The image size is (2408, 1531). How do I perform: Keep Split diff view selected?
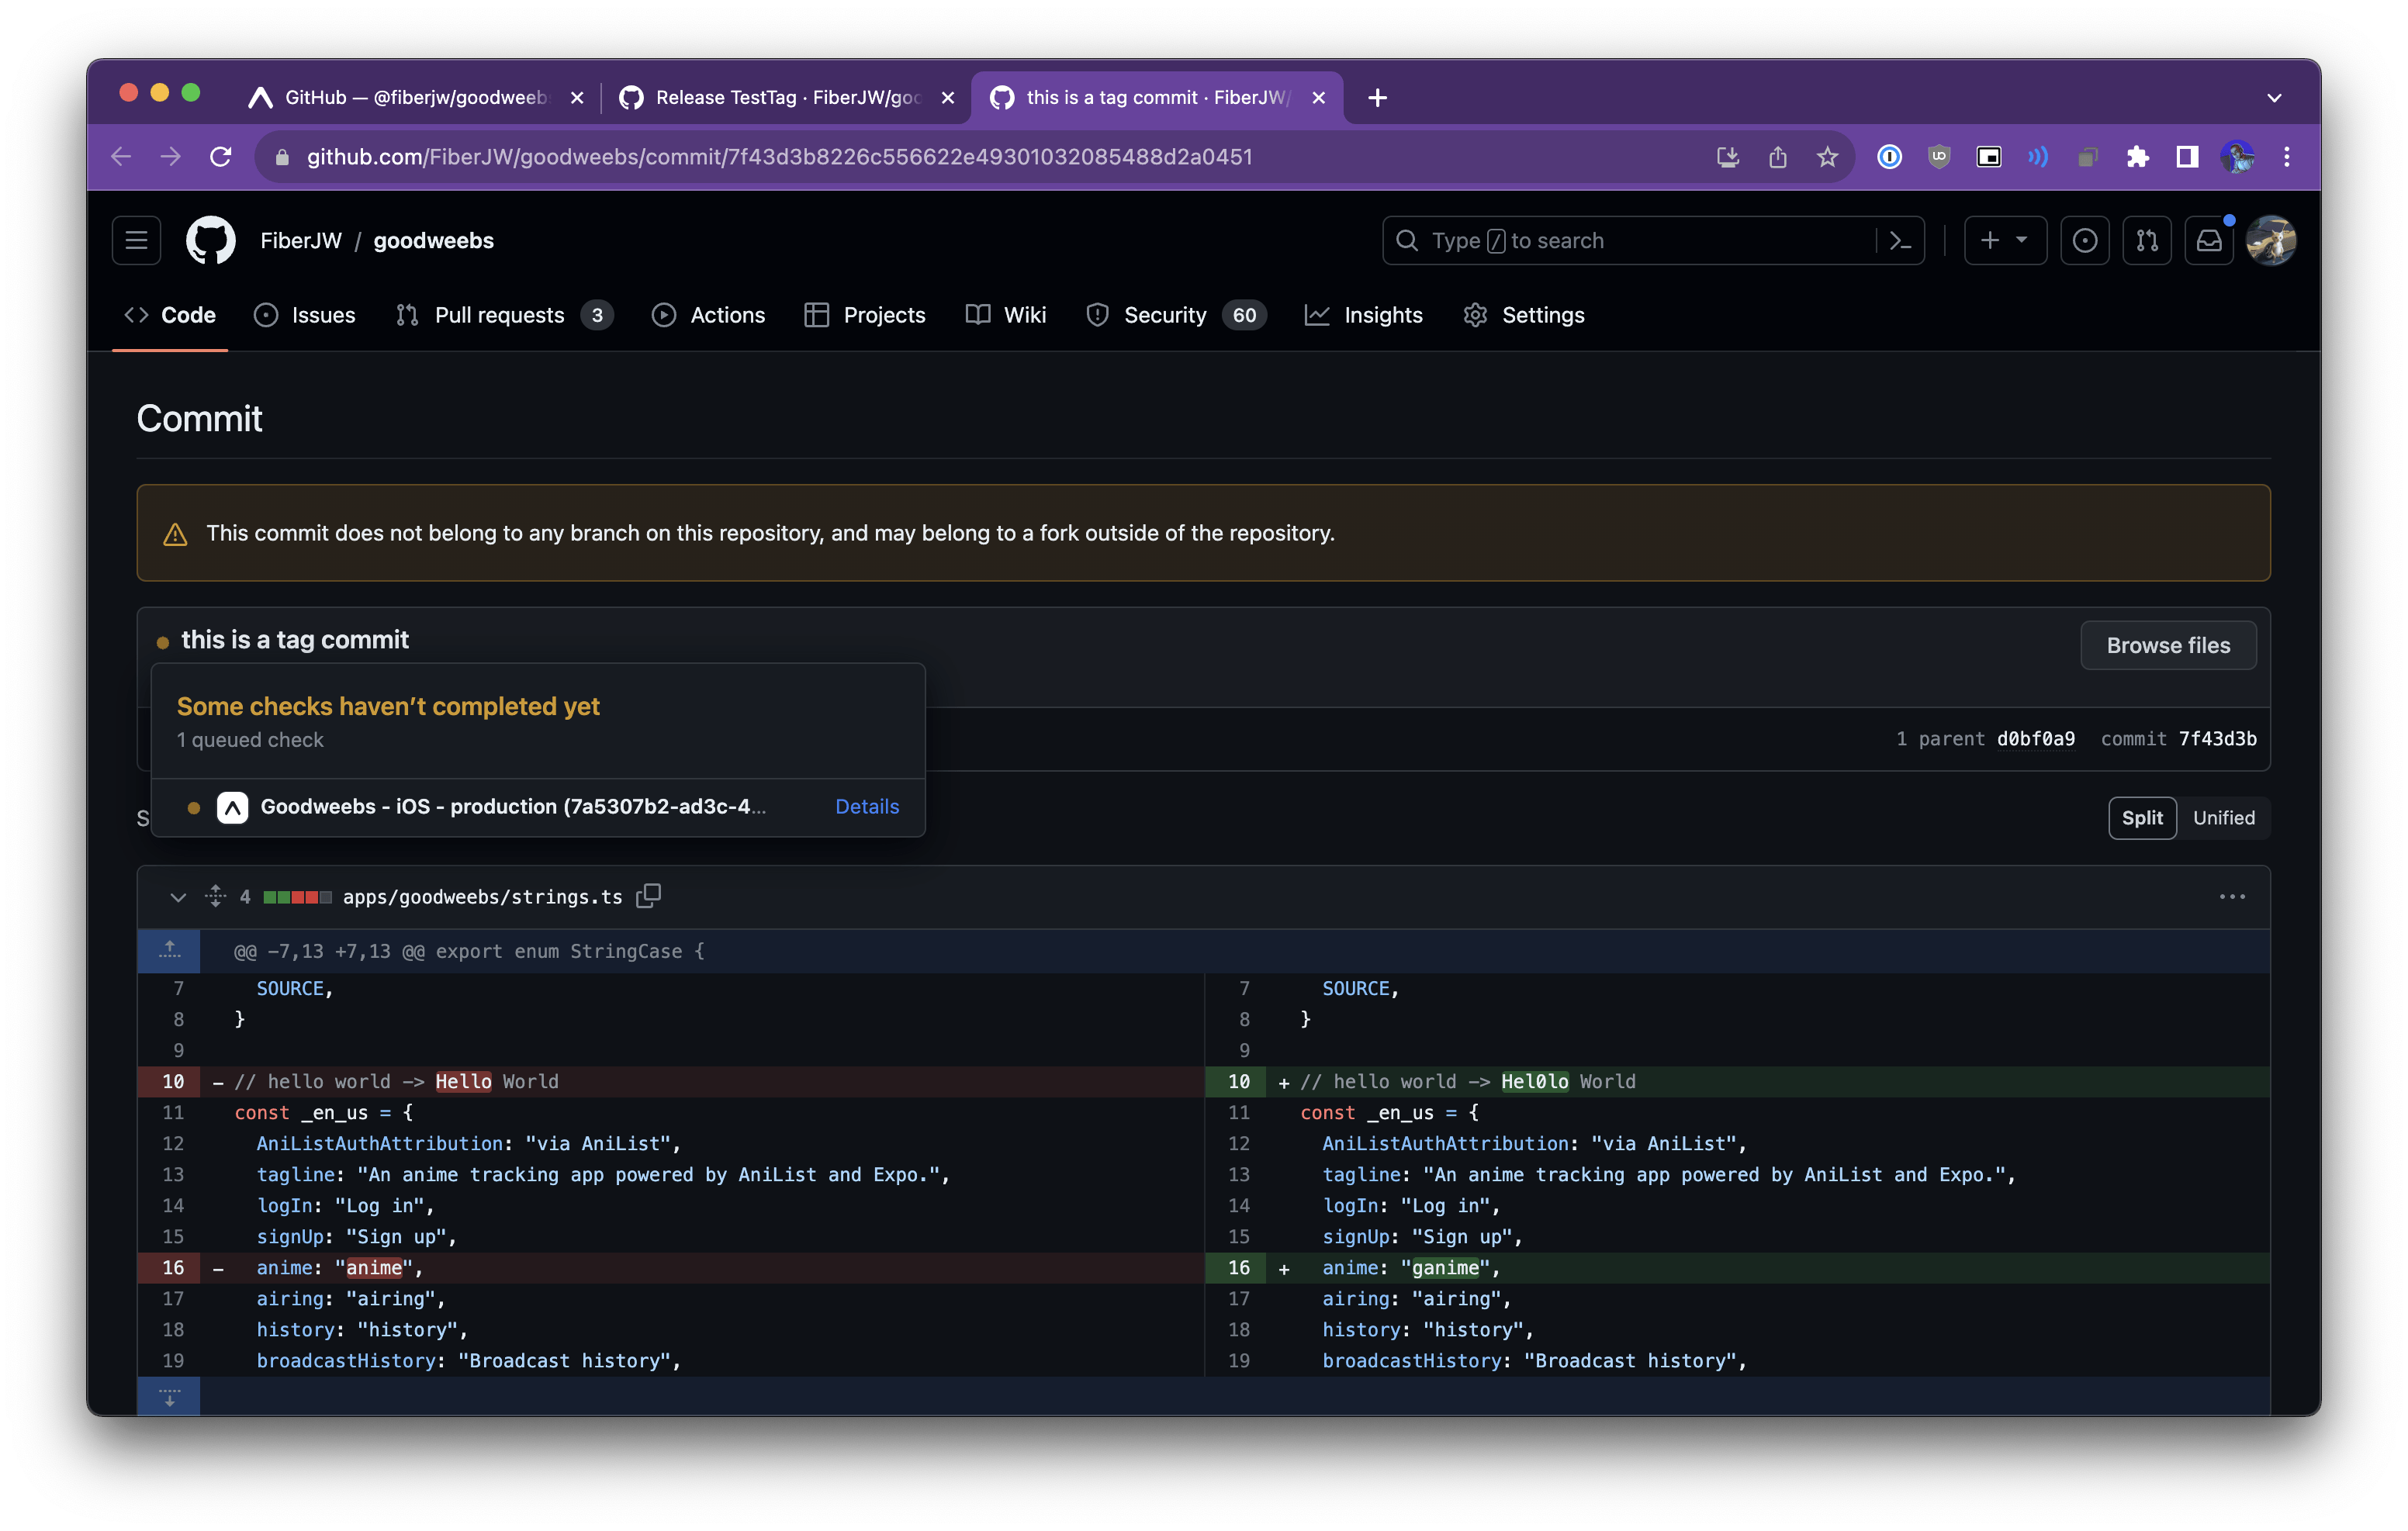tap(2142, 817)
